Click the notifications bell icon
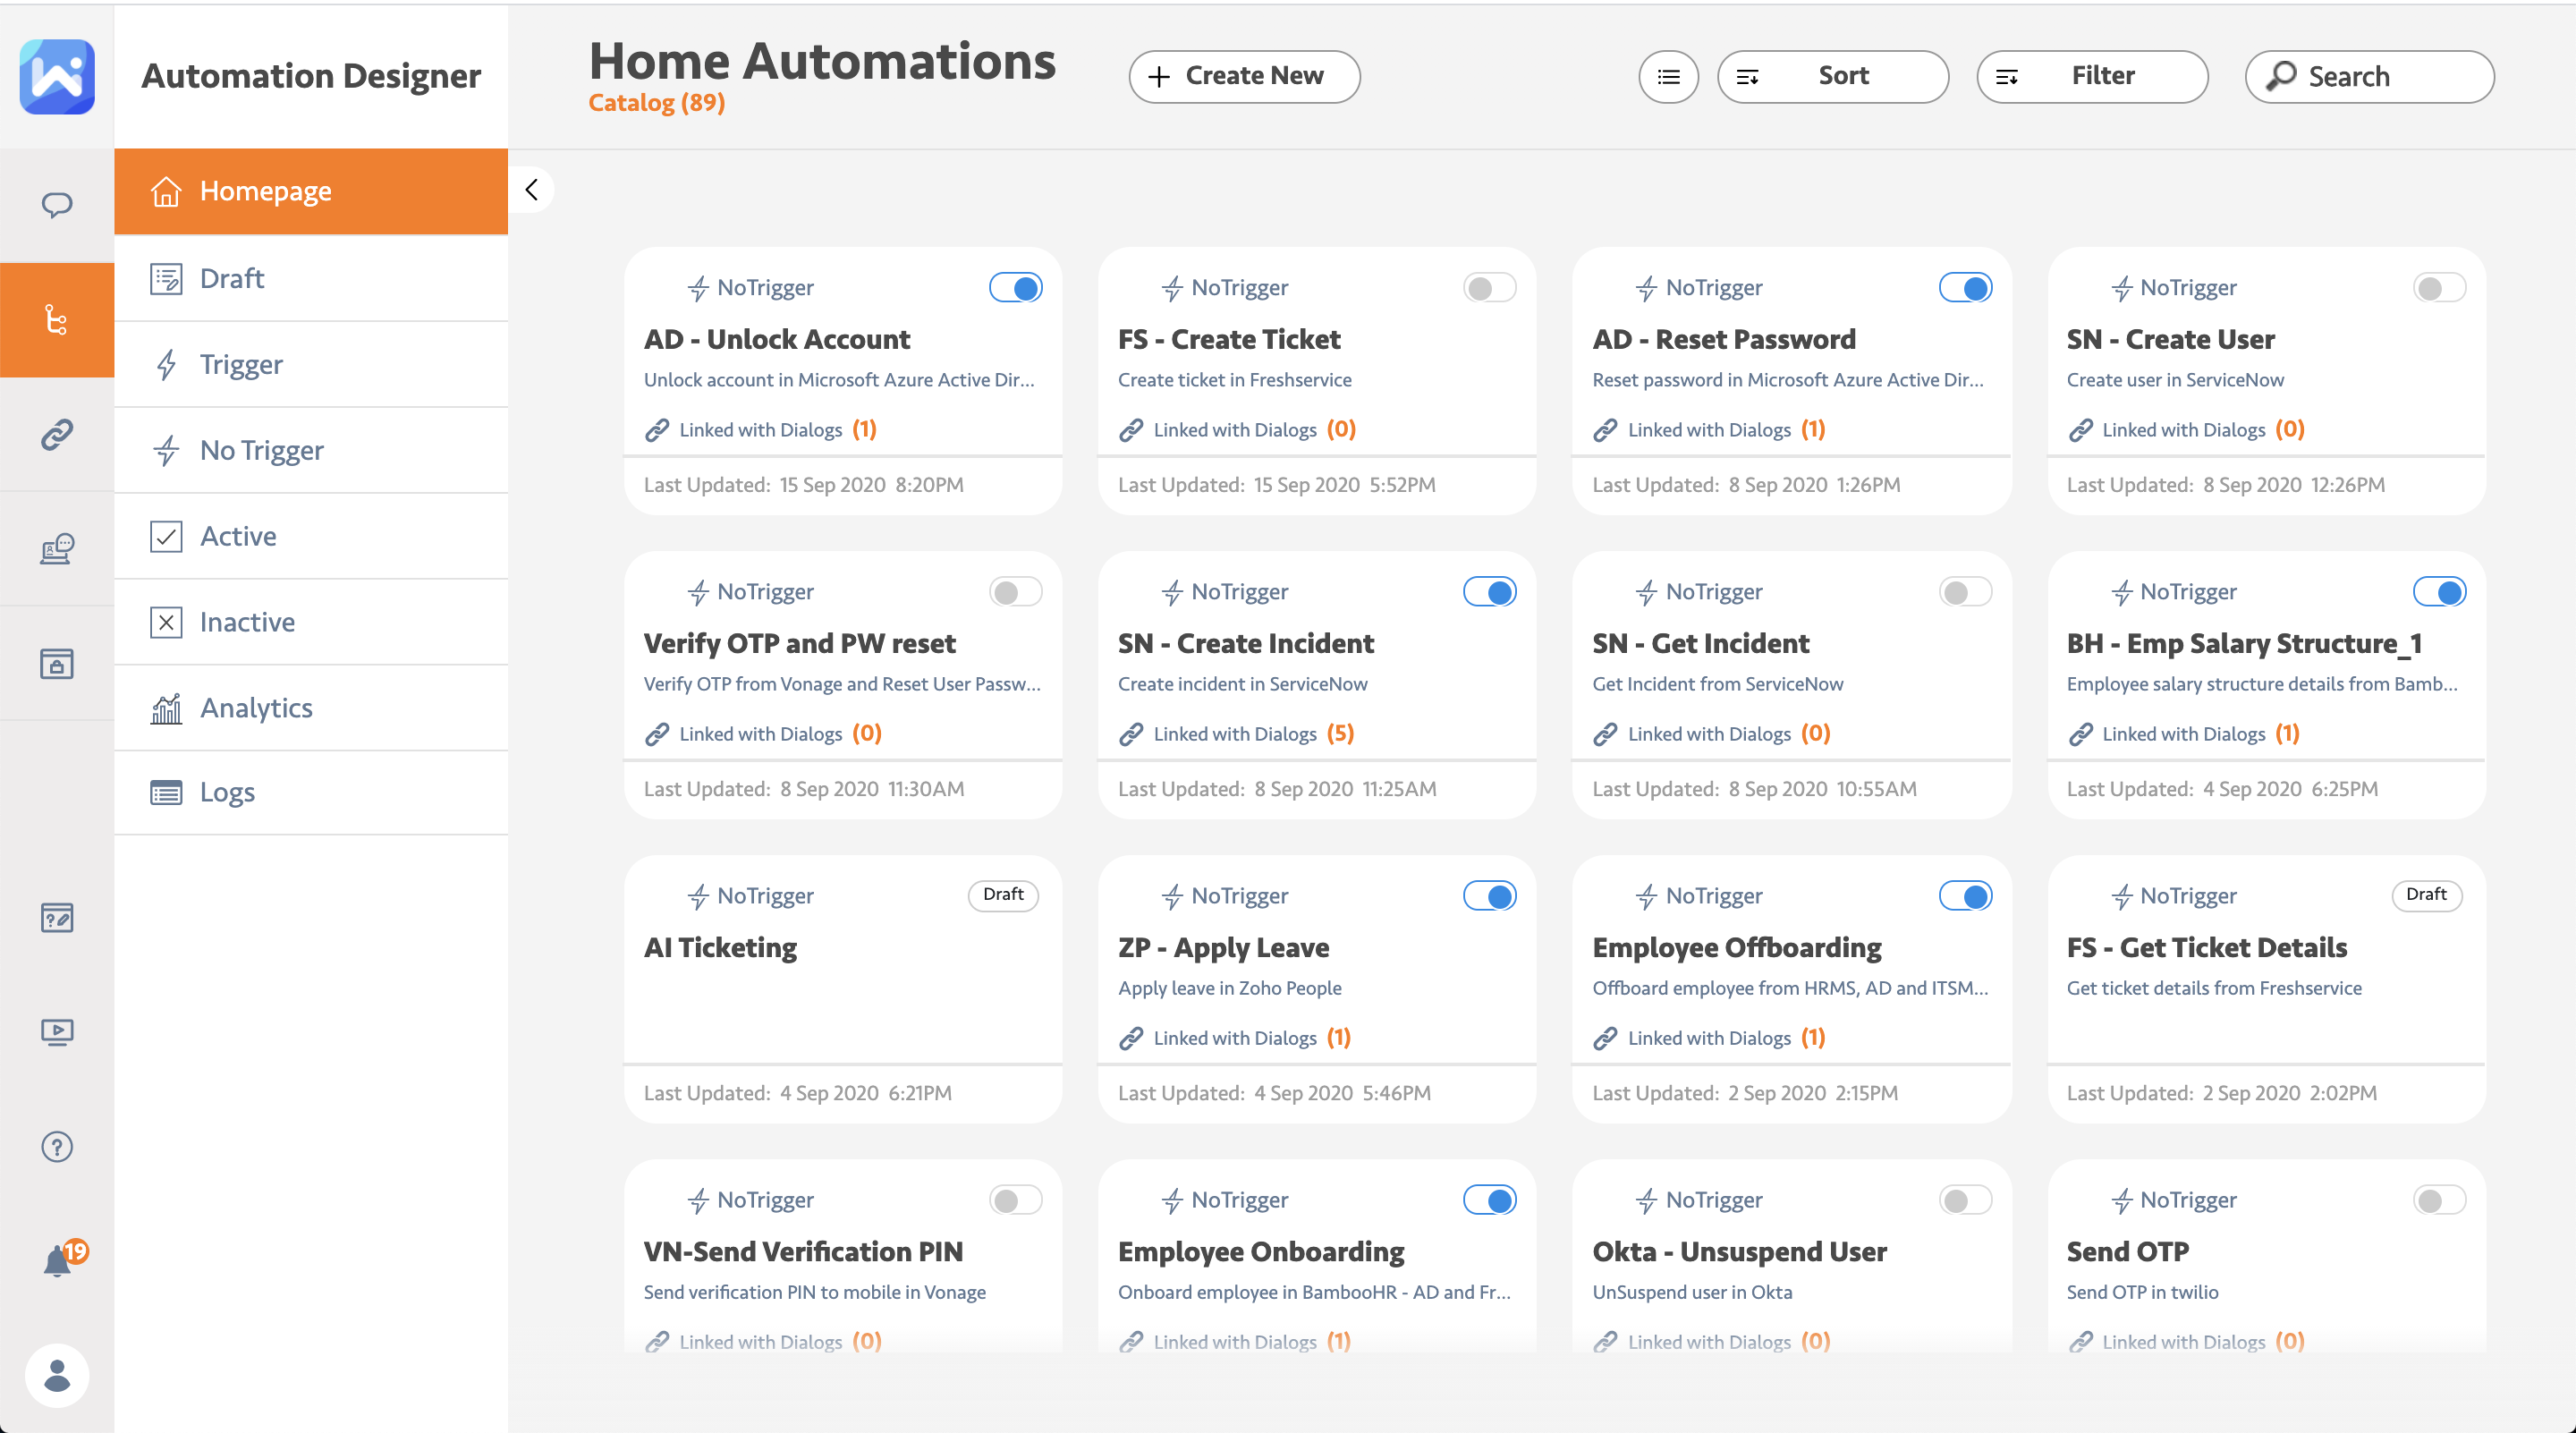Image resolution: width=2576 pixels, height=1433 pixels. click(x=57, y=1261)
